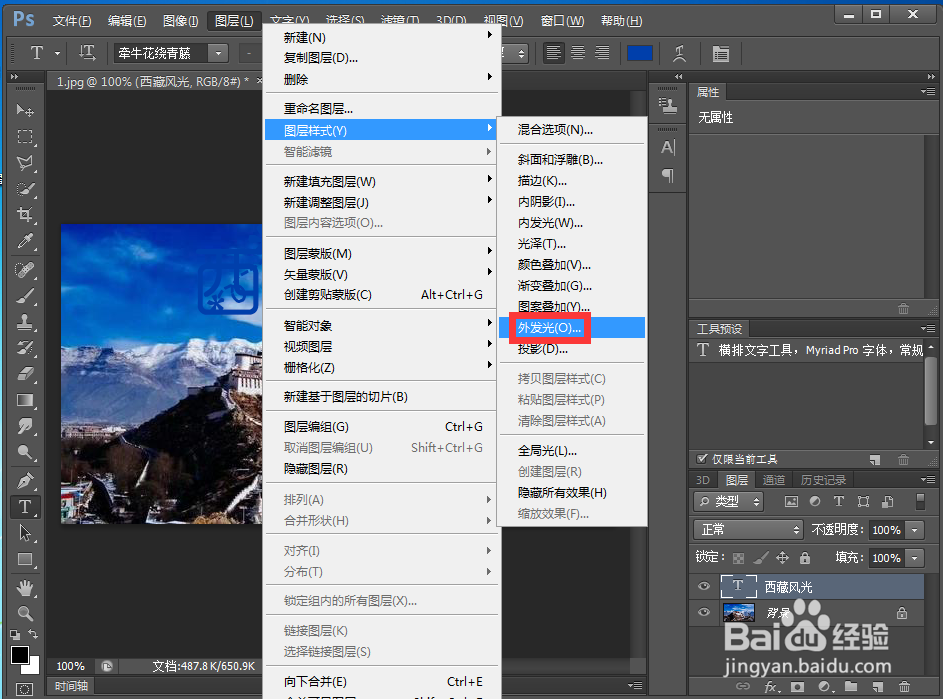The width and height of the screenshot is (943, 699).
Task: Select the Crop tool
Action: 25,214
